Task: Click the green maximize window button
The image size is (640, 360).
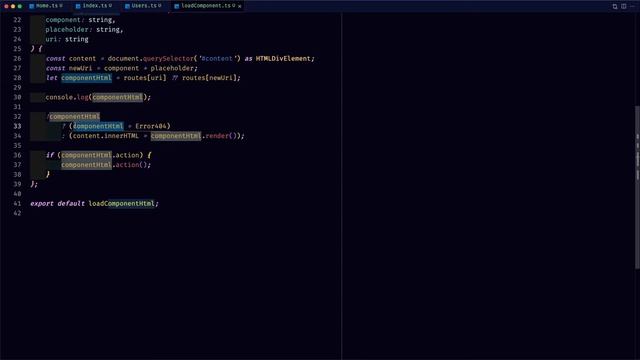Action: (x=20, y=6)
